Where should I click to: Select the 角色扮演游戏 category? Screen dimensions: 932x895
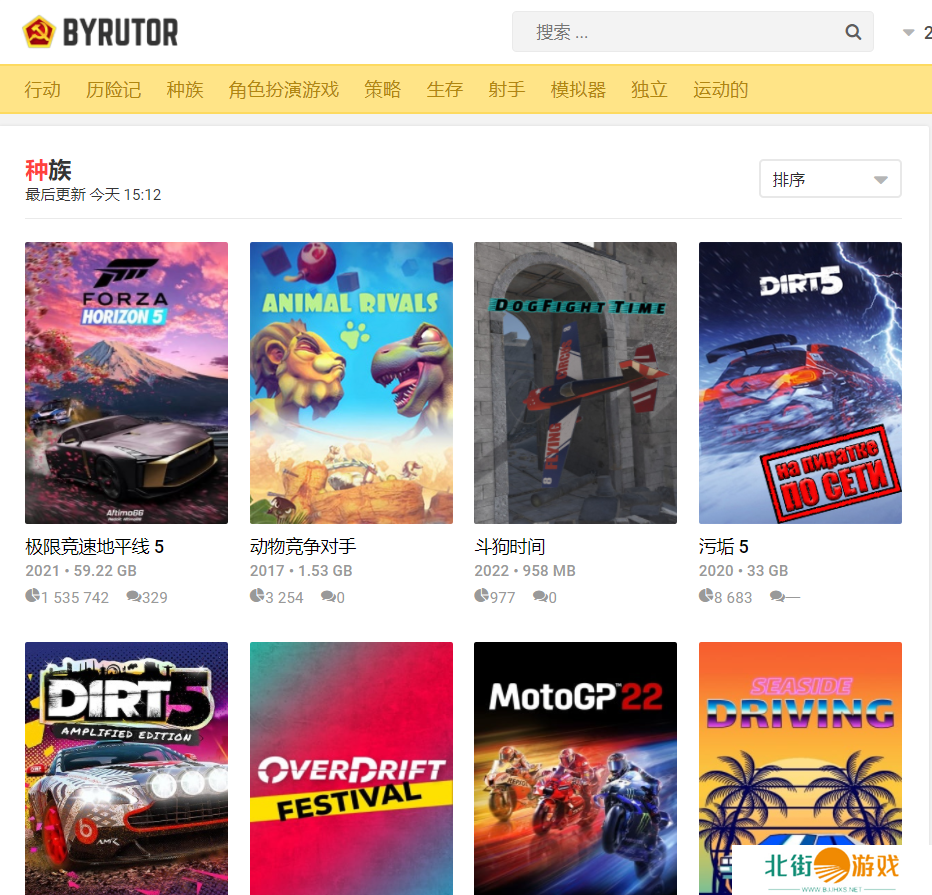283,90
